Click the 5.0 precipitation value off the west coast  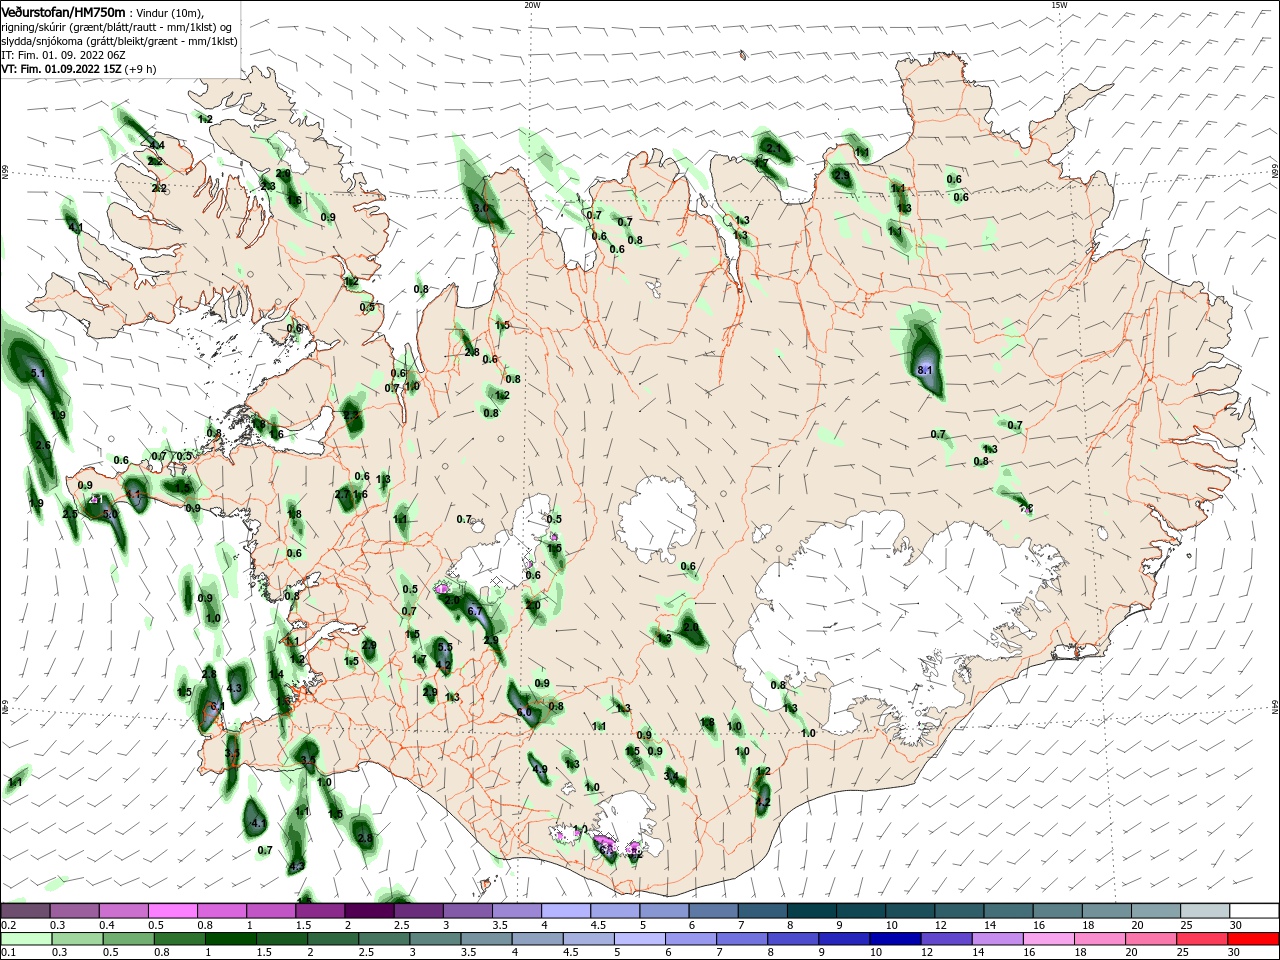pyautogui.click(x=111, y=513)
